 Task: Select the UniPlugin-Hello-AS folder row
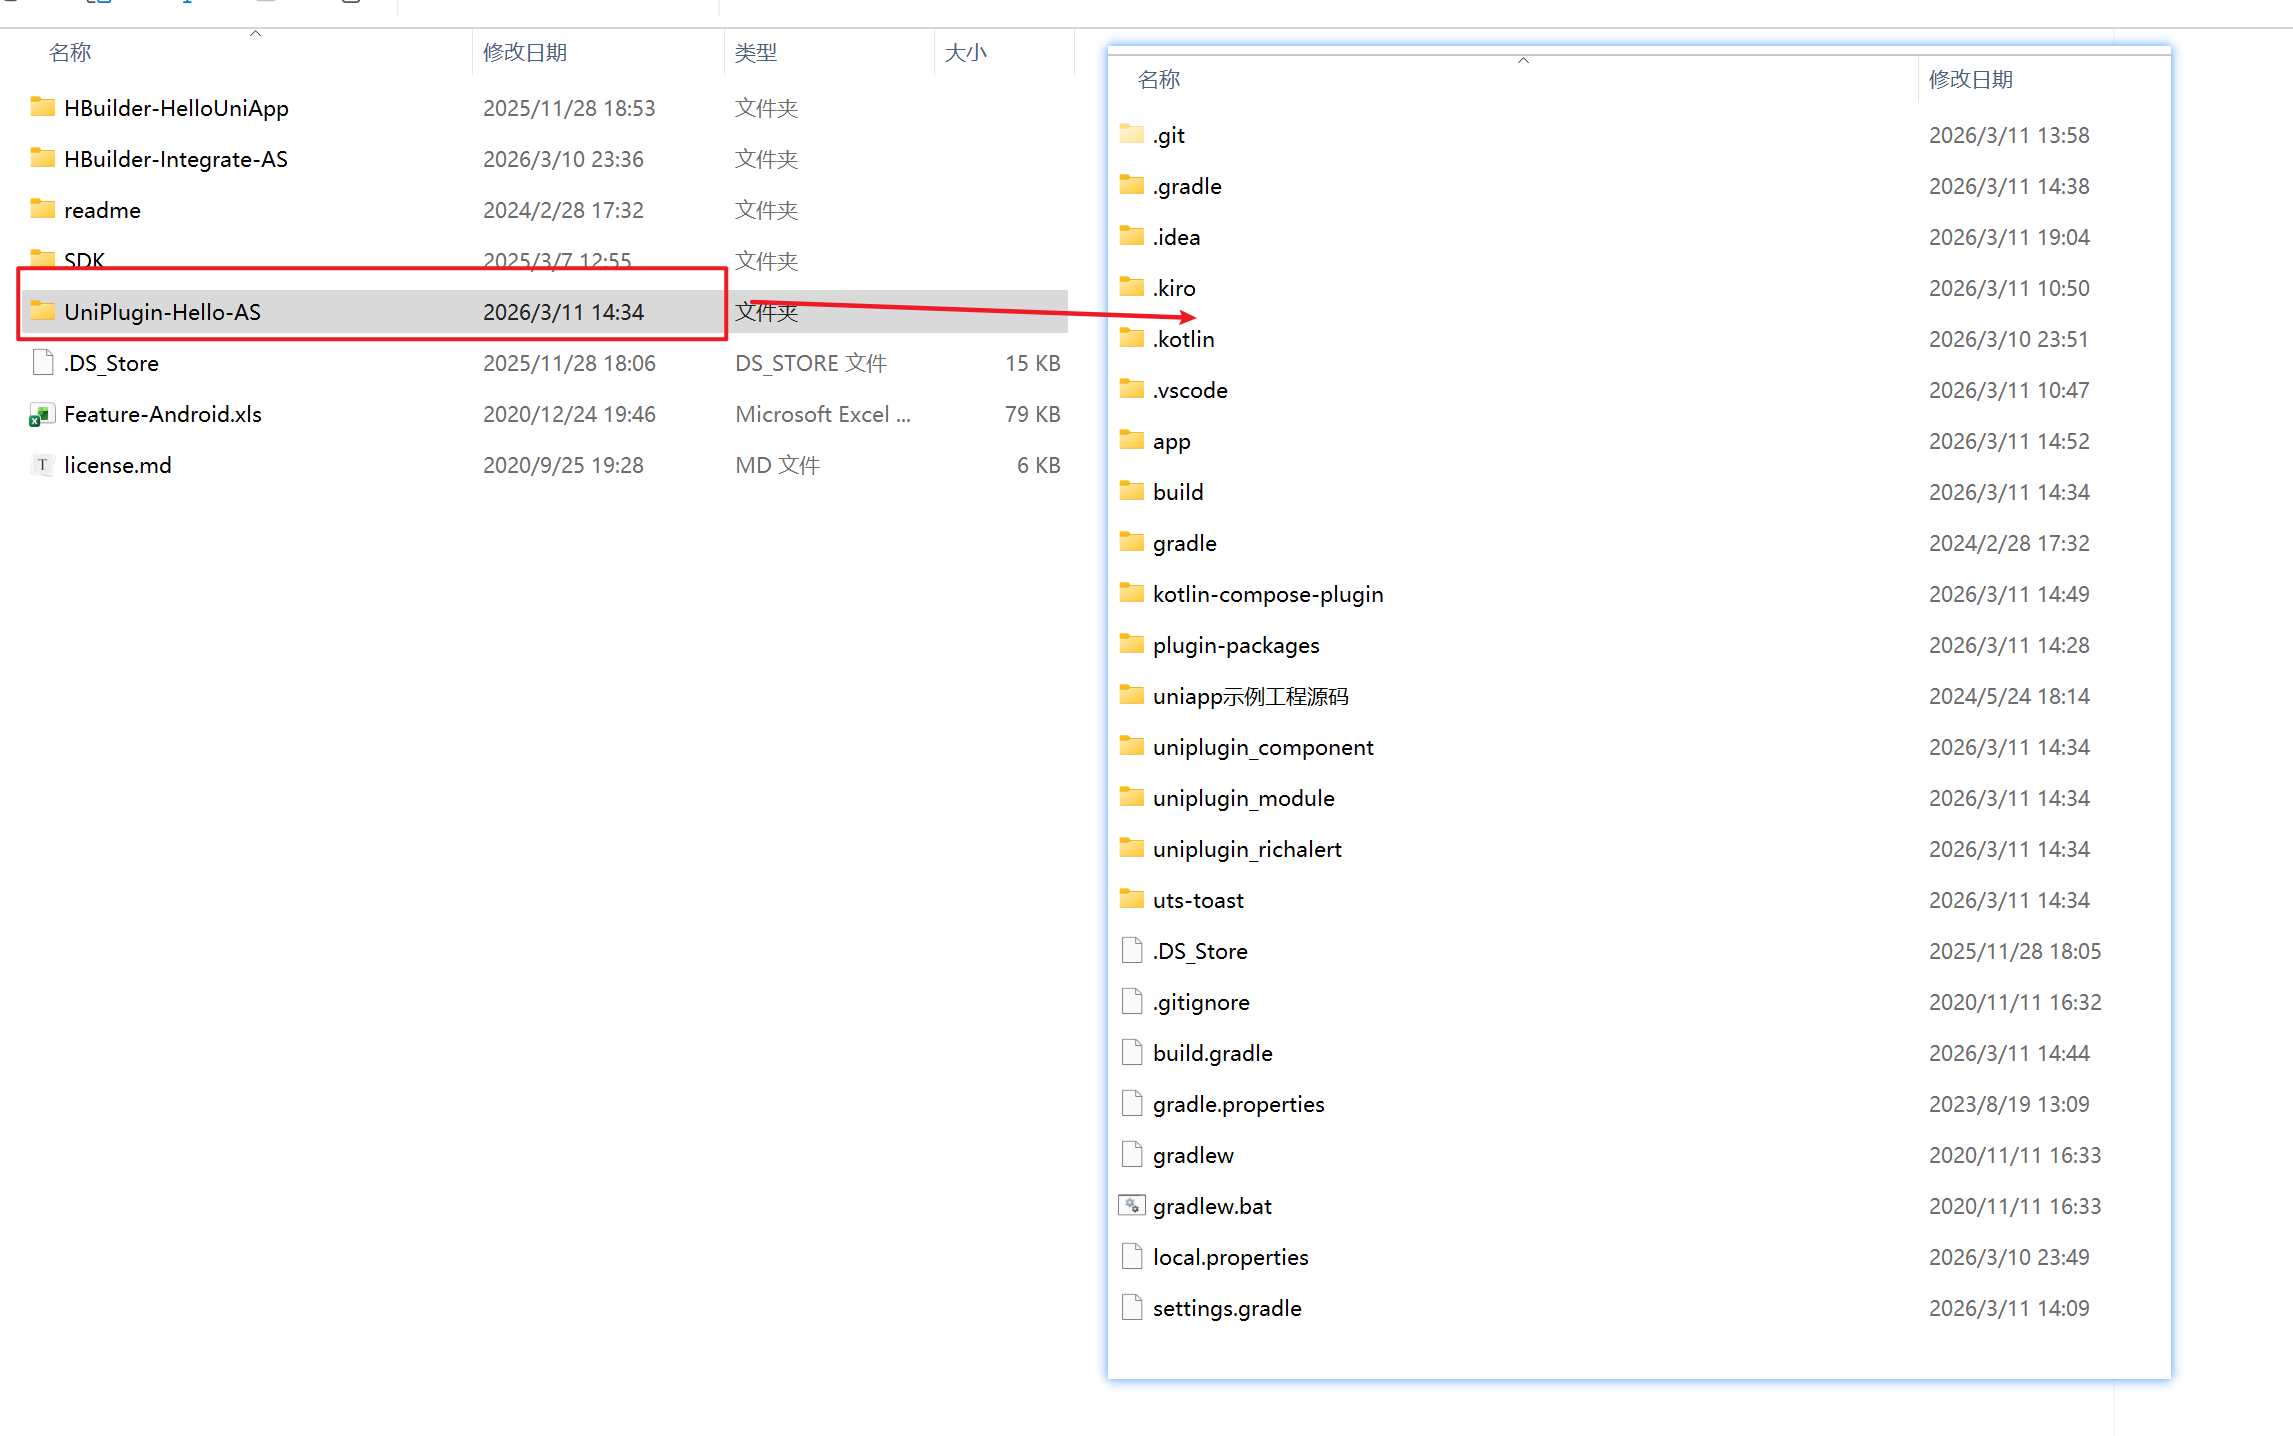(x=162, y=312)
